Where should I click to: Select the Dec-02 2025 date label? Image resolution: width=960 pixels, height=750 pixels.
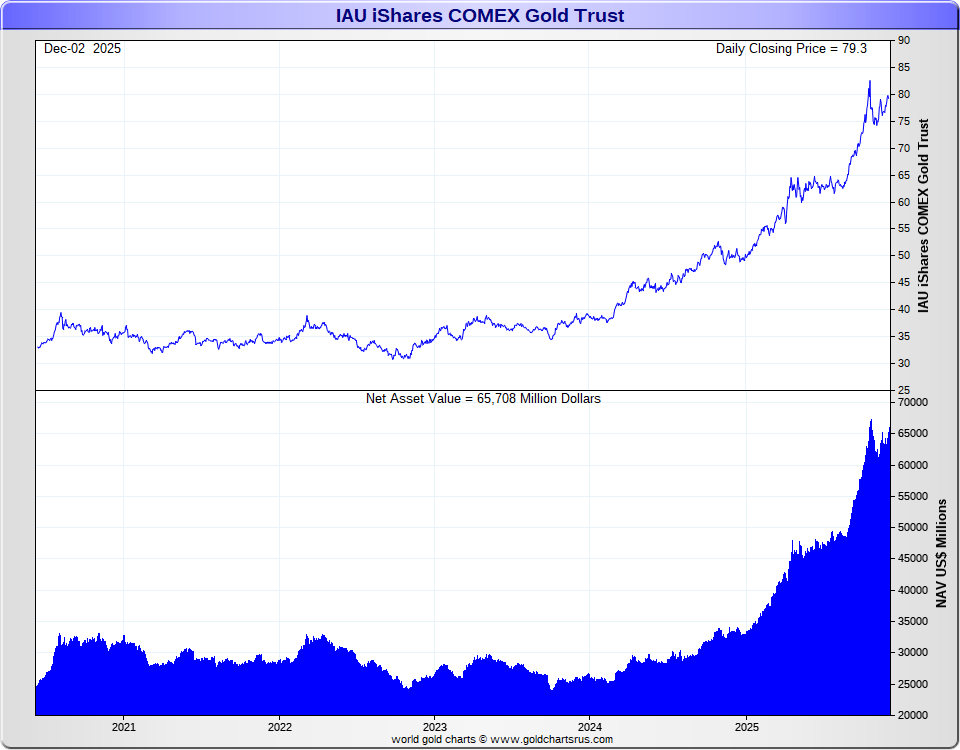83,48
